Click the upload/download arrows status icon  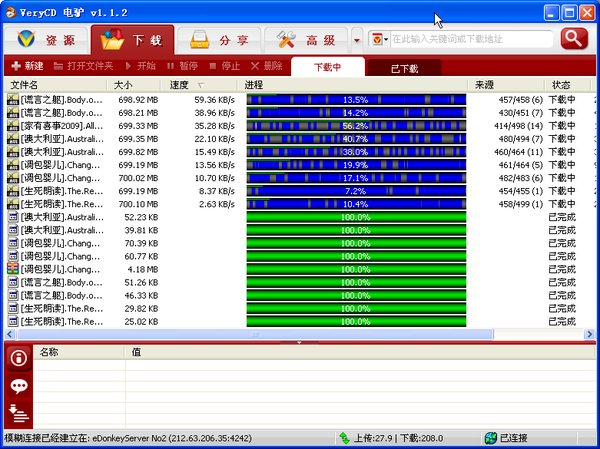[344, 438]
